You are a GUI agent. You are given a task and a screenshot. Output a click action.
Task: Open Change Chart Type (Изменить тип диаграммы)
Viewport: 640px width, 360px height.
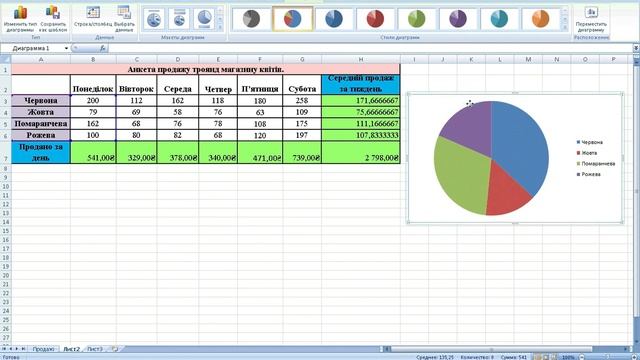(20, 18)
